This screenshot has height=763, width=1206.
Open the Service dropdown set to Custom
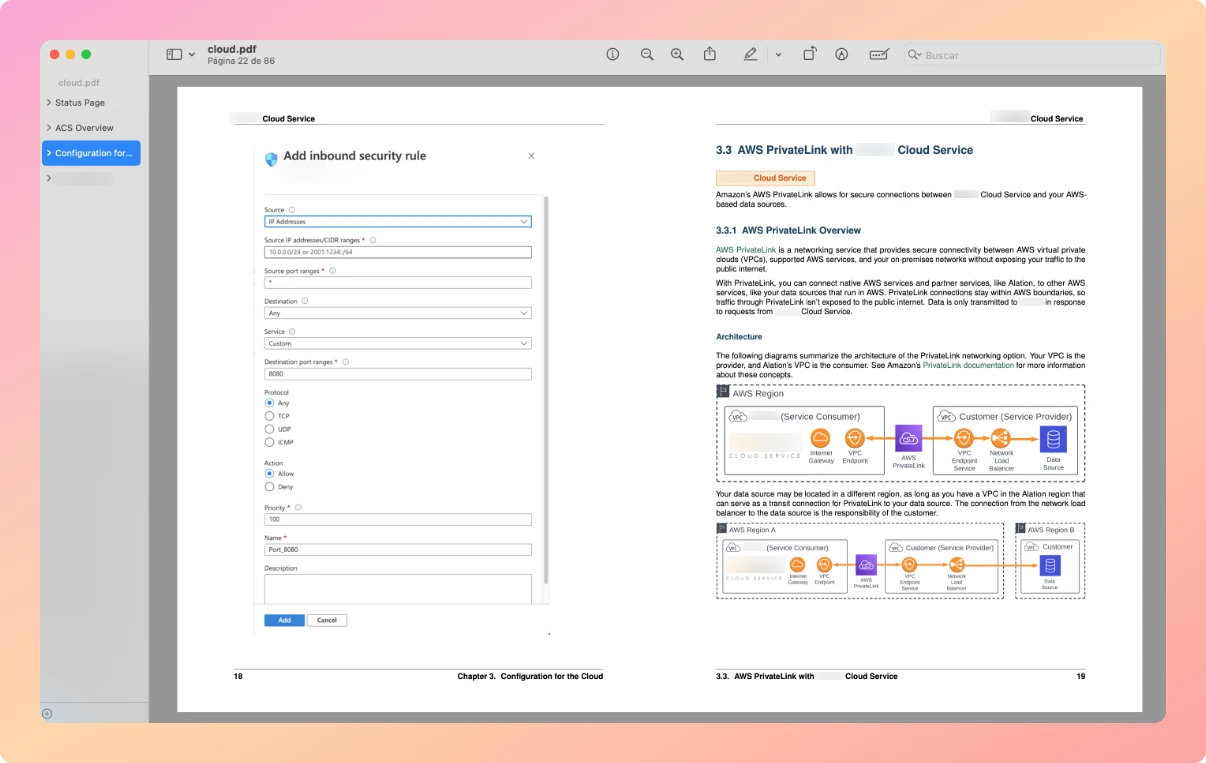point(398,343)
